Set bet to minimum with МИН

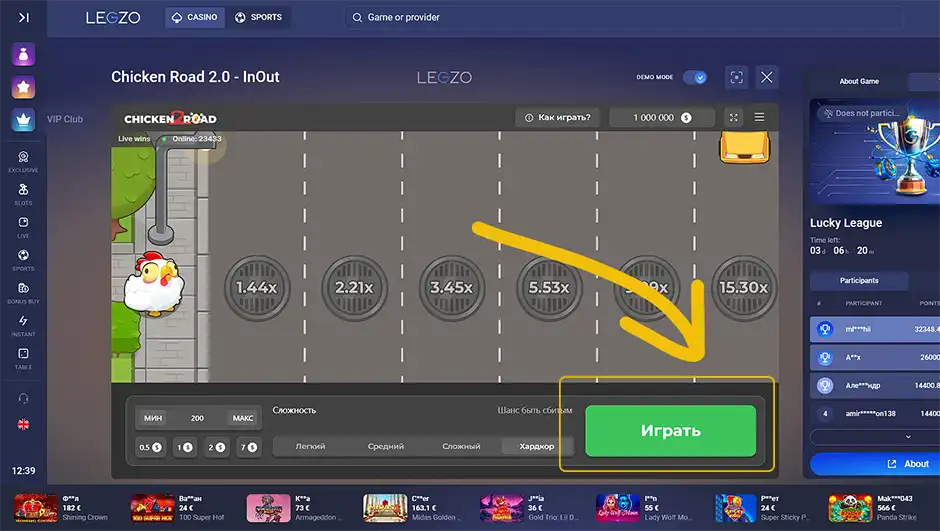[x=153, y=418]
